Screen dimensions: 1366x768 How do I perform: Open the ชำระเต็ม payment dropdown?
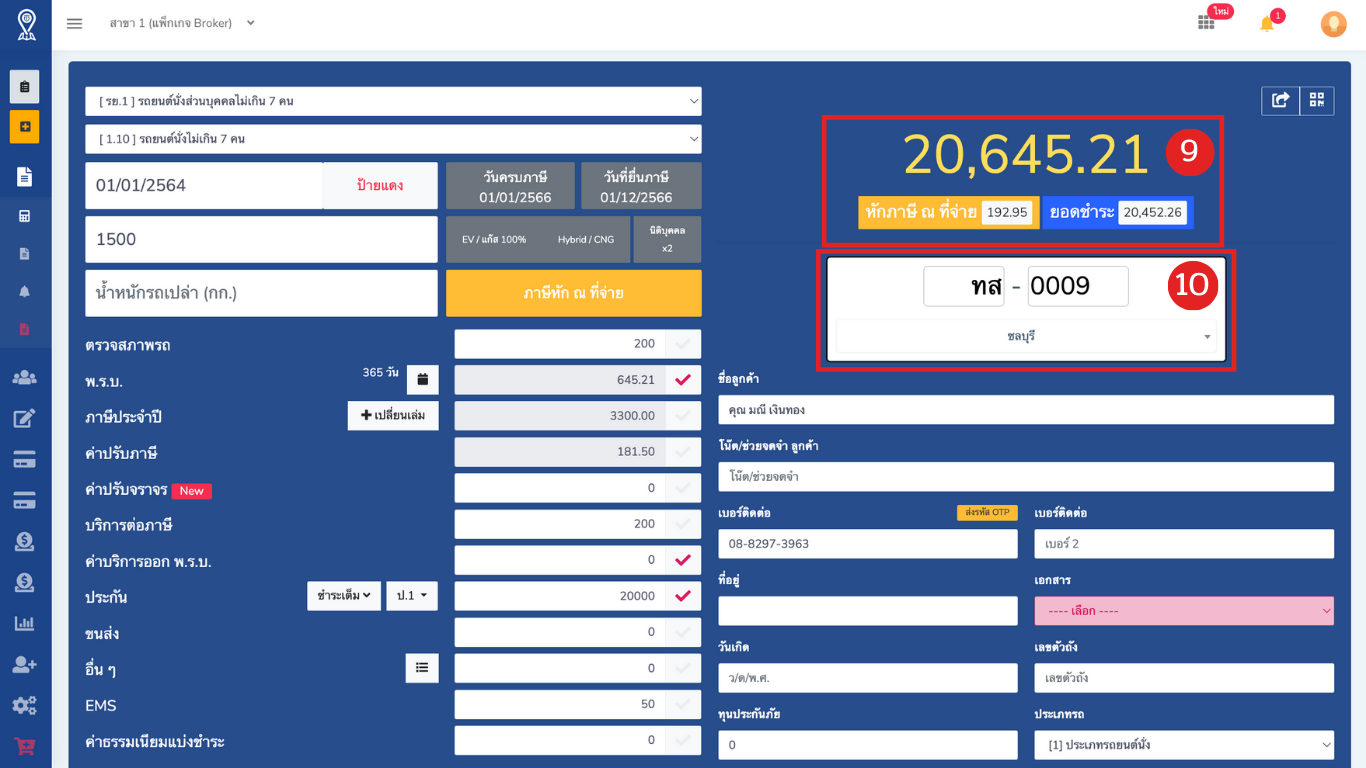pyautogui.click(x=344, y=596)
